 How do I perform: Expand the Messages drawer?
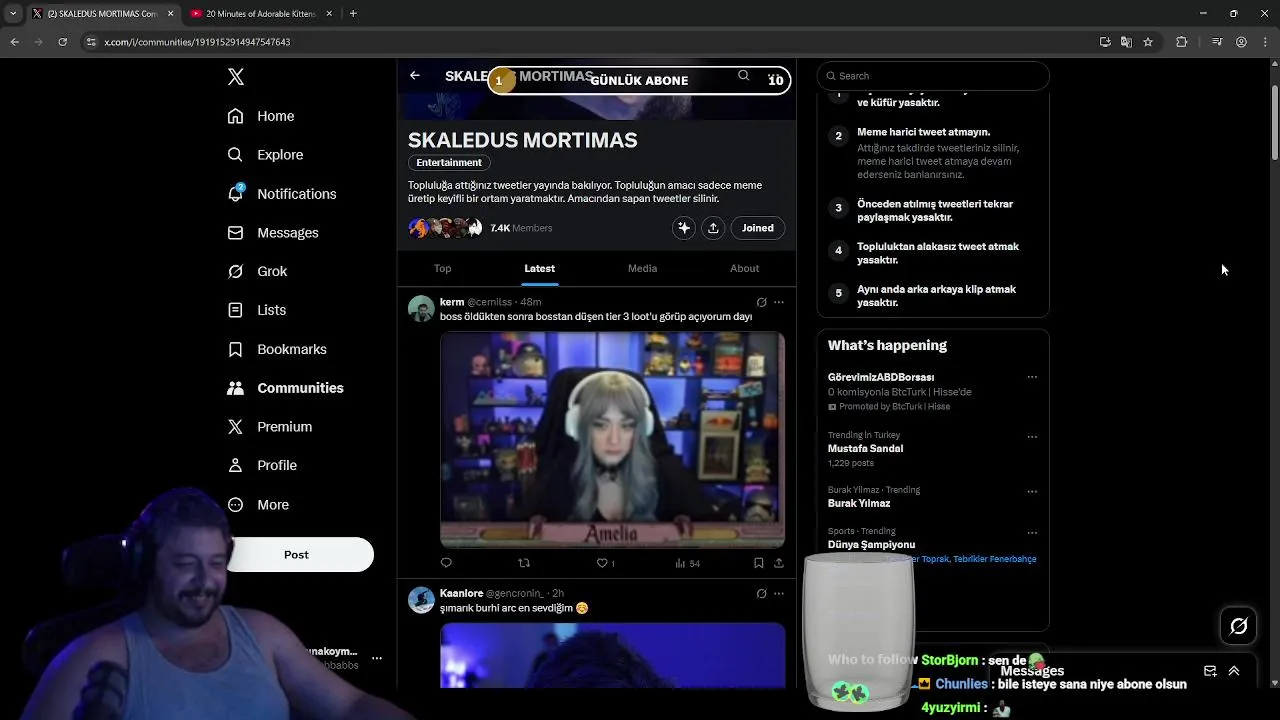coord(1234,671)
